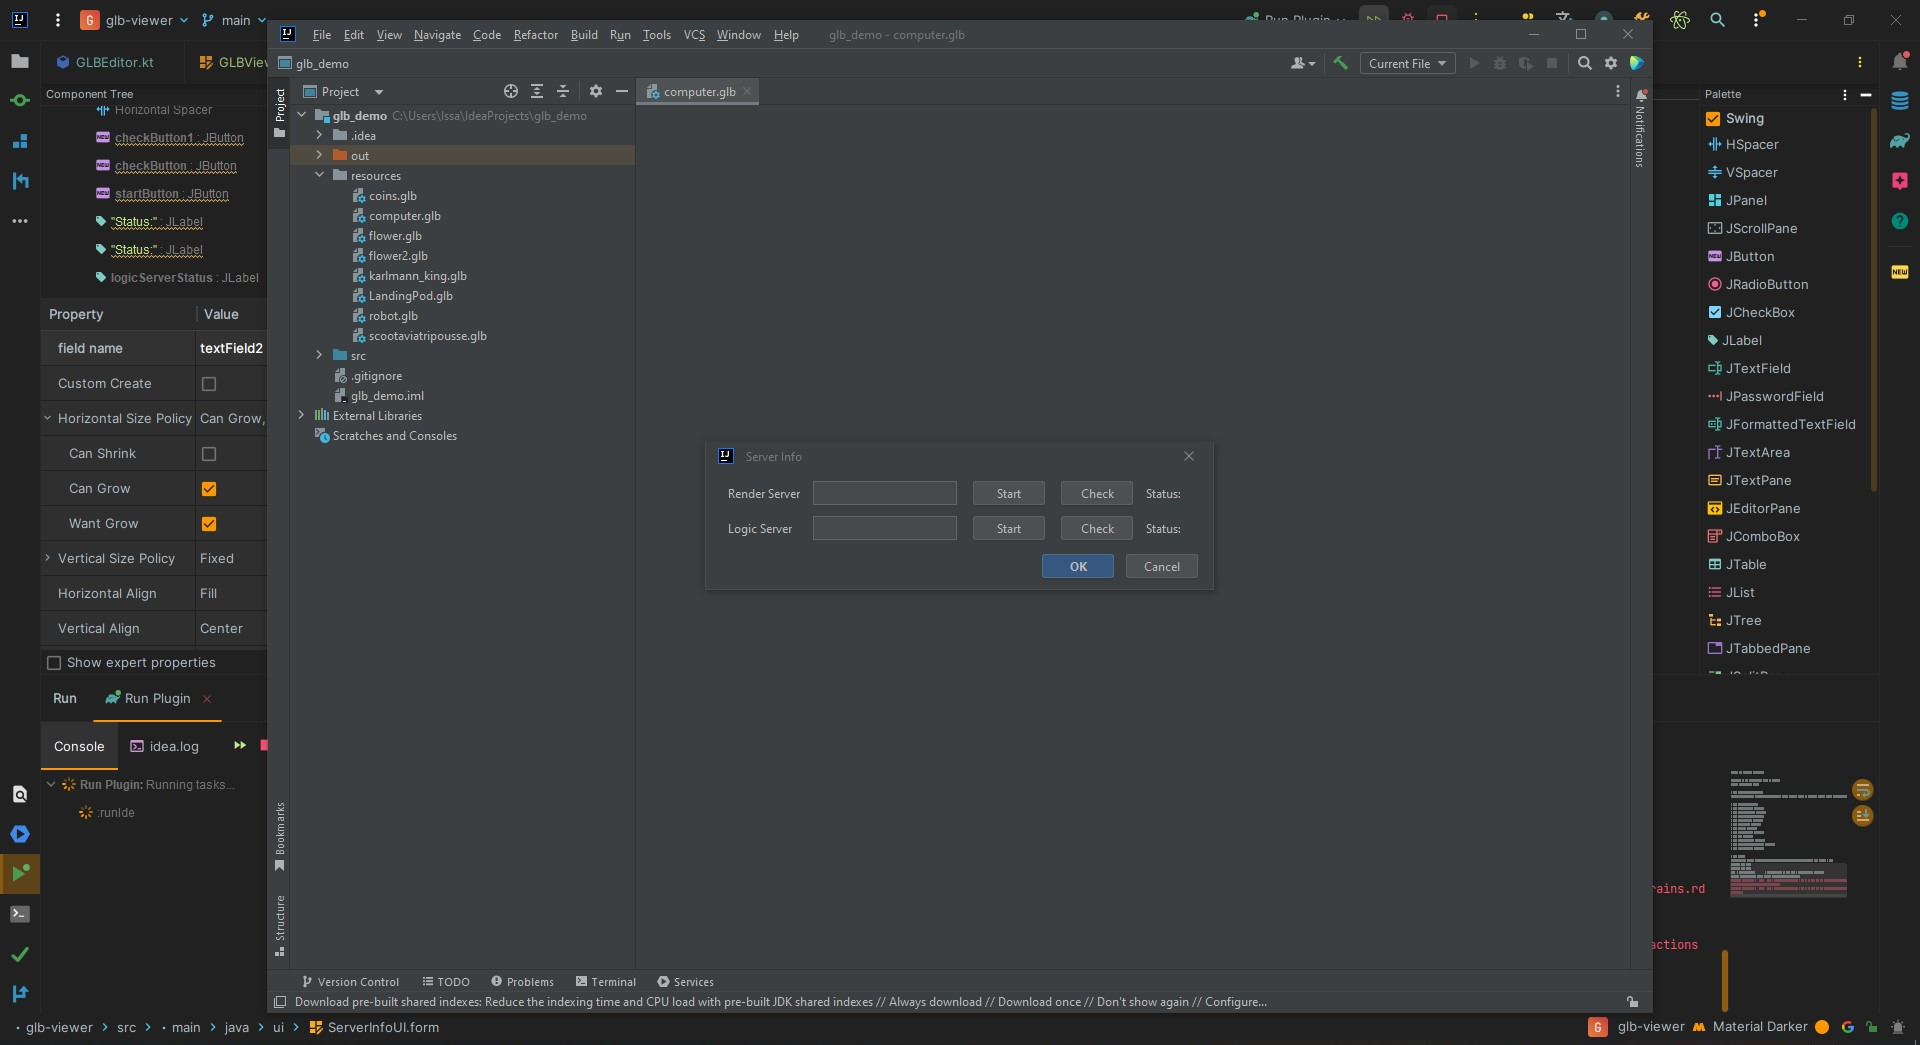Image resolution: width=1920 pixels, height=1045 pixels.
Task: Open the Terminal tool window
Action: (x=20, y=914)
